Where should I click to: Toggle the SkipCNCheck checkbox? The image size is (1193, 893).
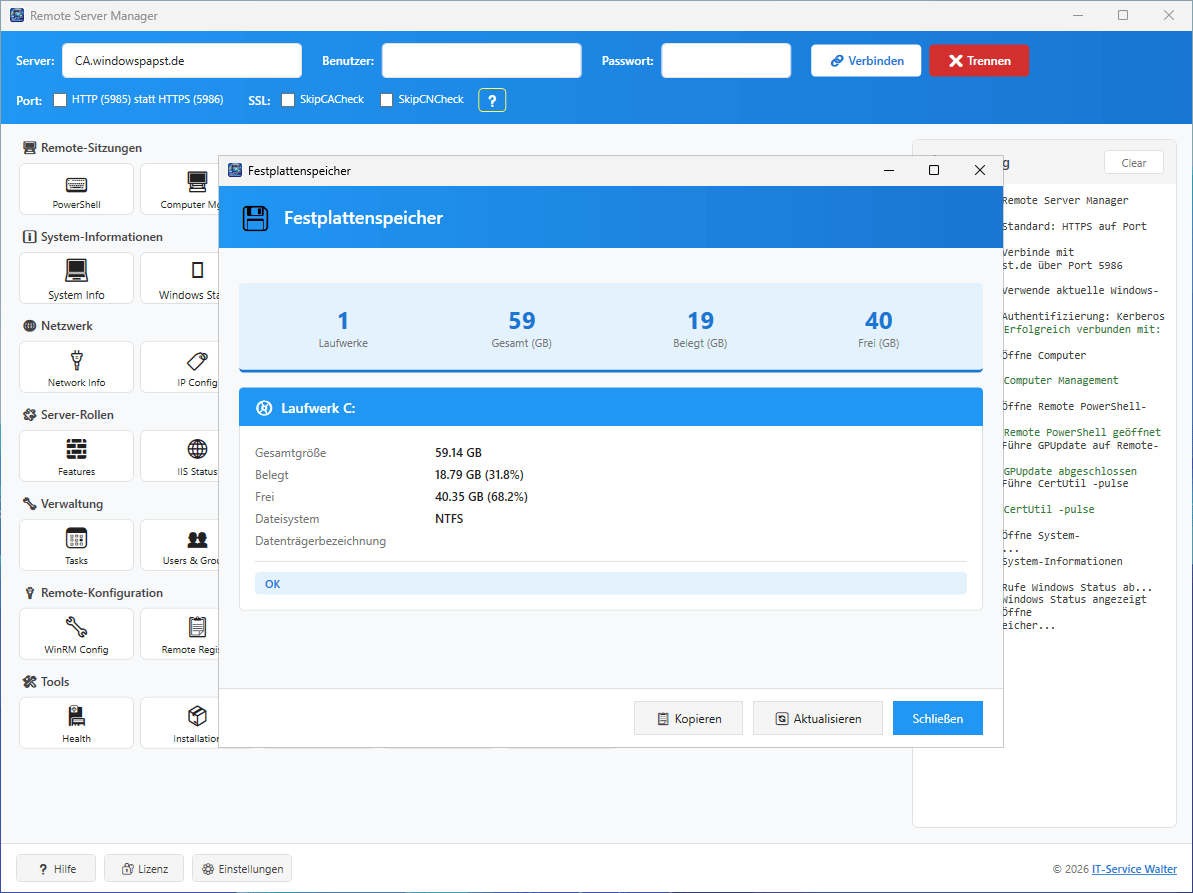[x=386, y=100]
